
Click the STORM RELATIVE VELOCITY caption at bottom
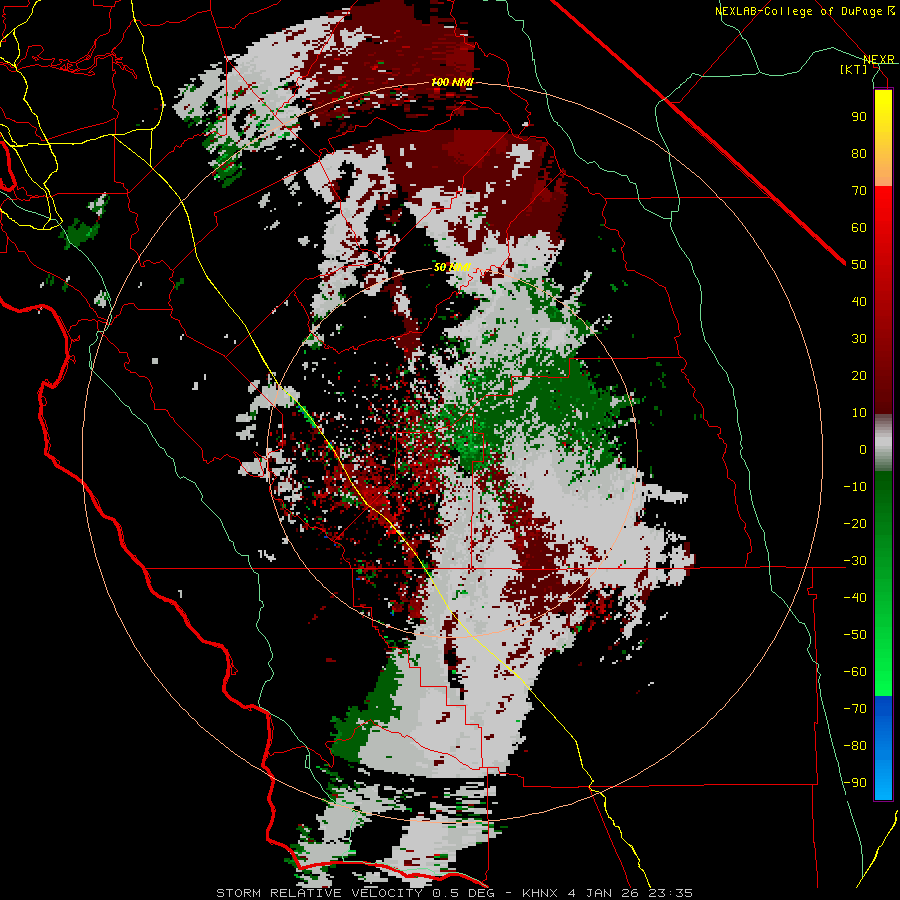pyautogui.click(x=455, y=893)
